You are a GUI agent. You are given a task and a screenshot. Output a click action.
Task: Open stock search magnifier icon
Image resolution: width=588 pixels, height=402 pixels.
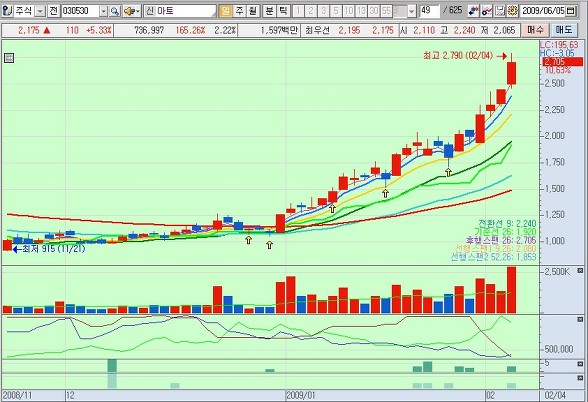tap(115, 11)
